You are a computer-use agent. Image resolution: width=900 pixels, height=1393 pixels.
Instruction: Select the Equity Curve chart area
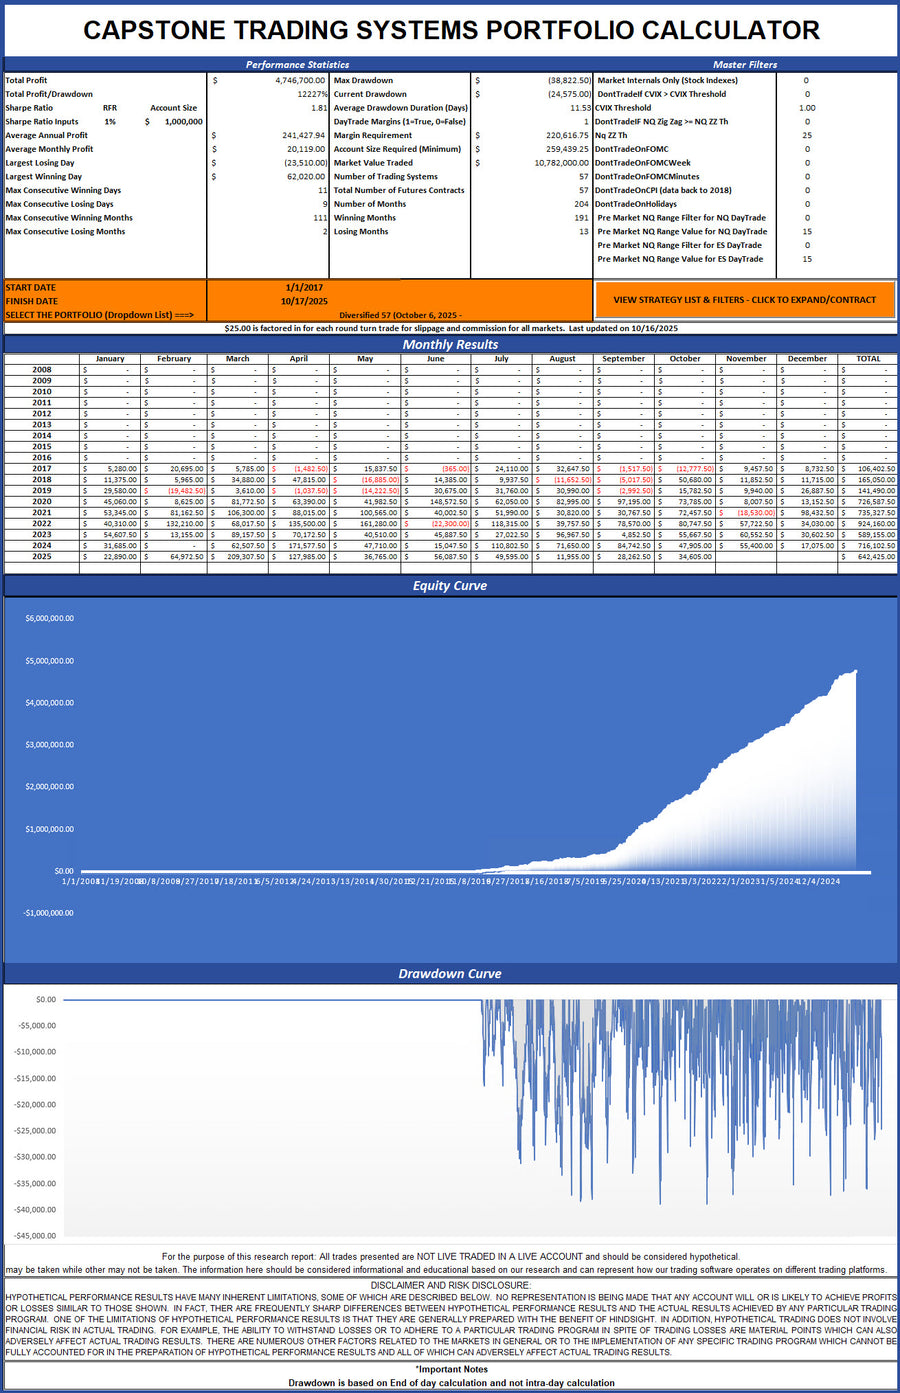pyautogui.click(x=450, y=770)
